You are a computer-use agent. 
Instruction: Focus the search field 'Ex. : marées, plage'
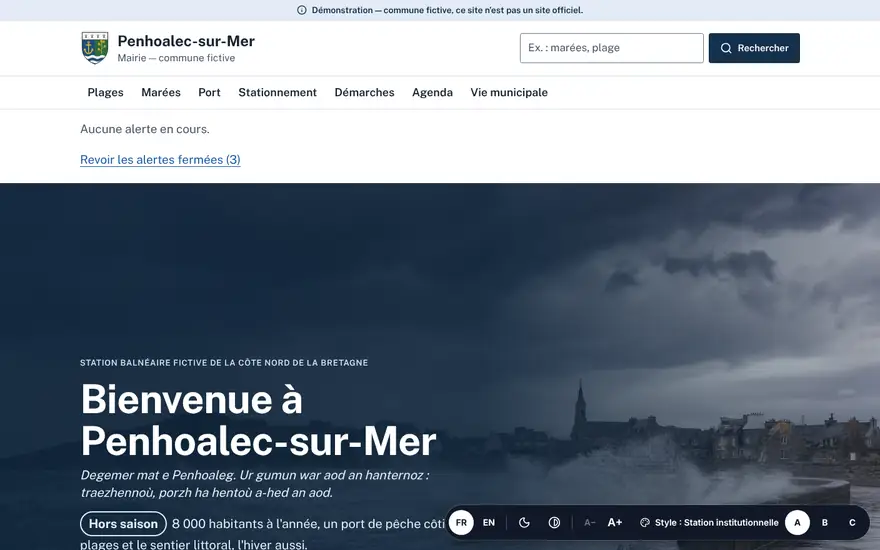coord(611,48)
